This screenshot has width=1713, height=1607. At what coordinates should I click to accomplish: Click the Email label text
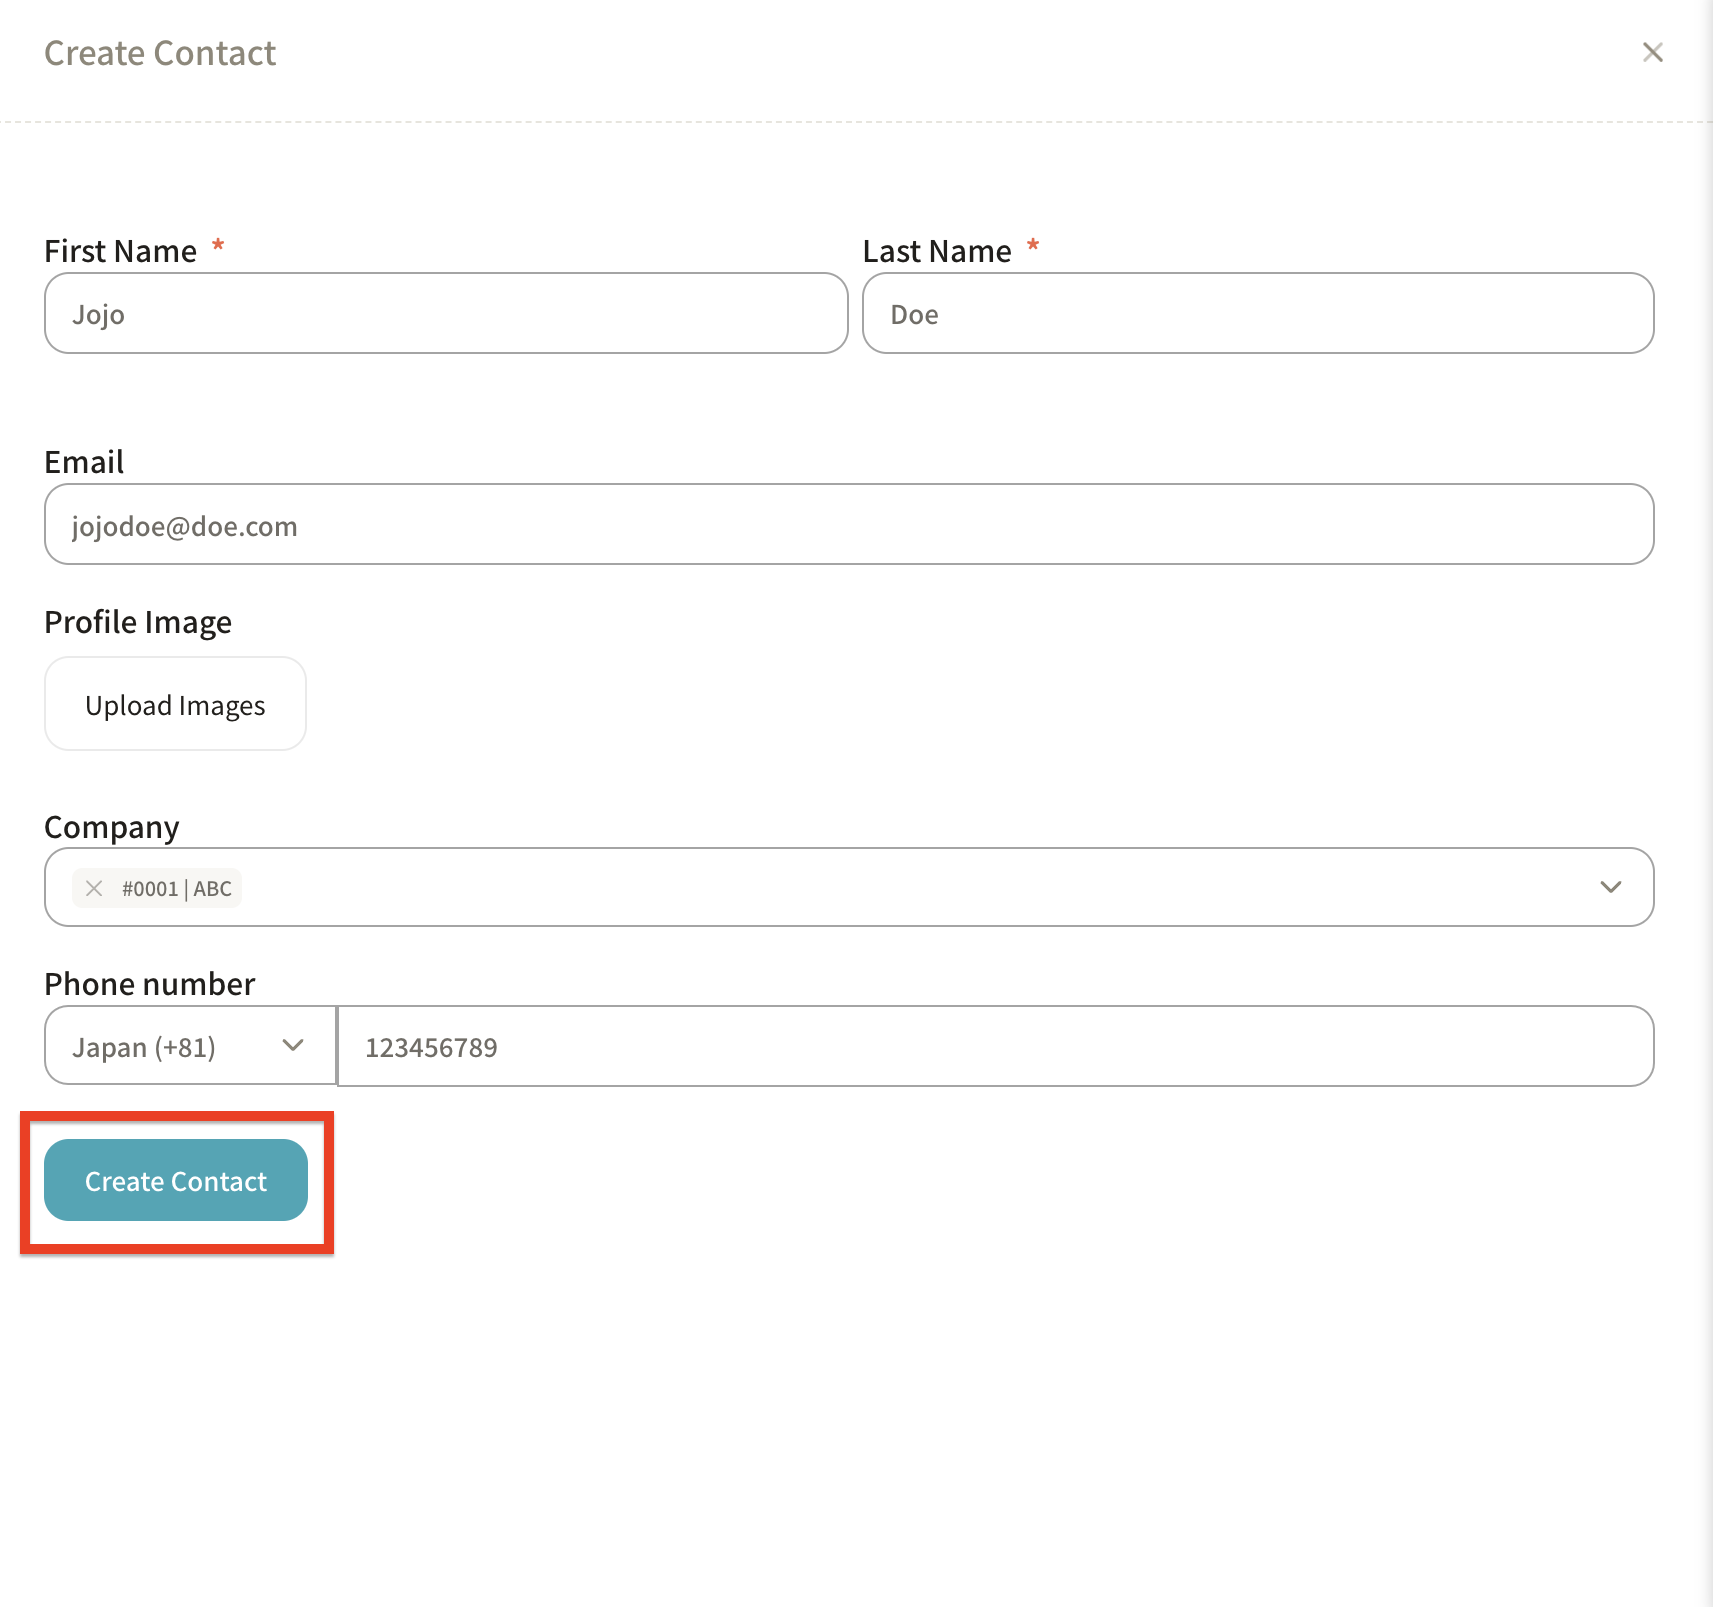84,462
